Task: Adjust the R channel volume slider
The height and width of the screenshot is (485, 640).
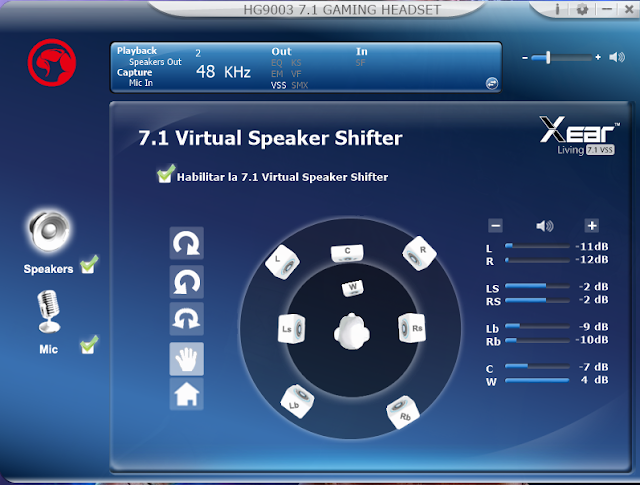Action: (x=537, y=260)
